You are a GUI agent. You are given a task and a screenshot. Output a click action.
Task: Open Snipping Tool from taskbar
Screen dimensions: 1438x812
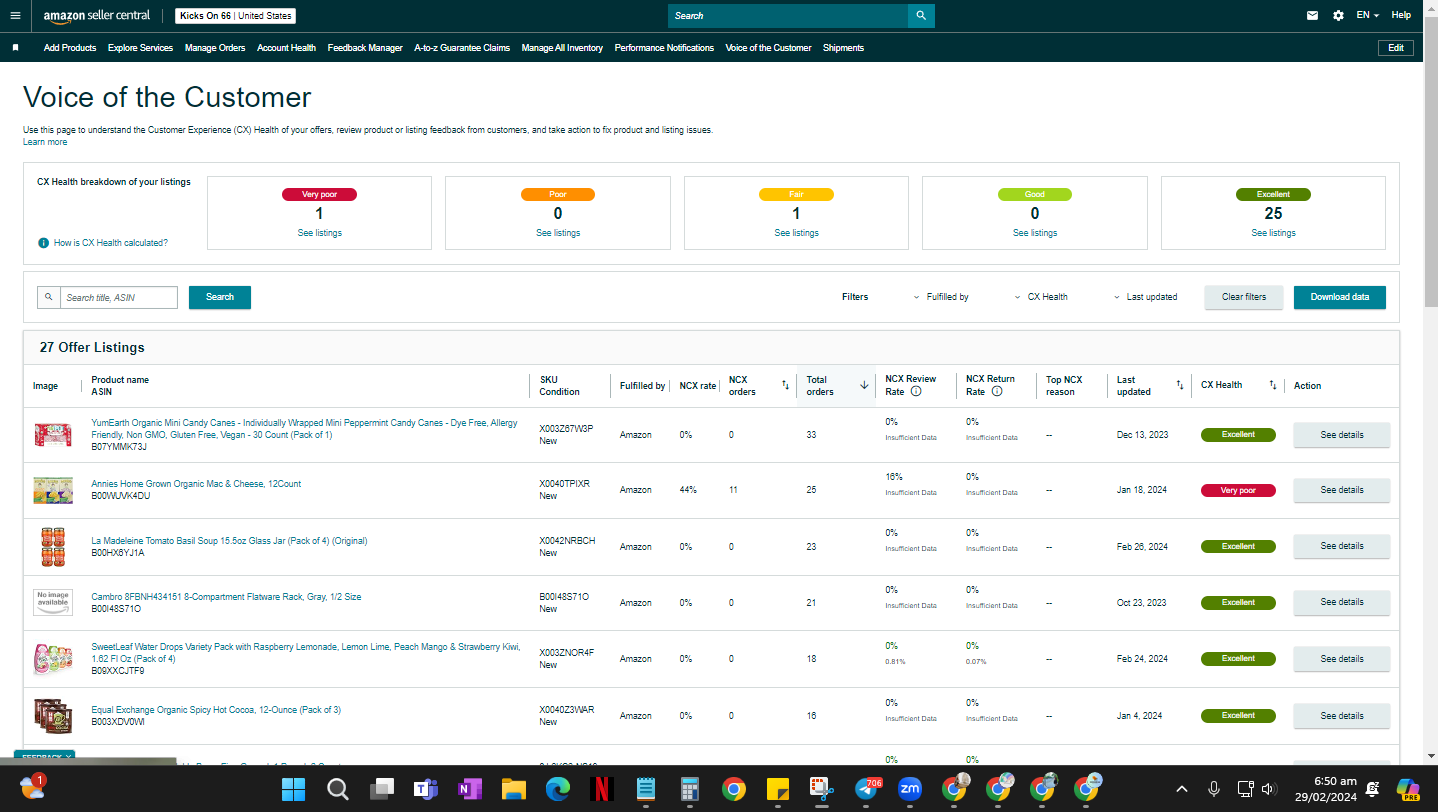pos(821,789)
